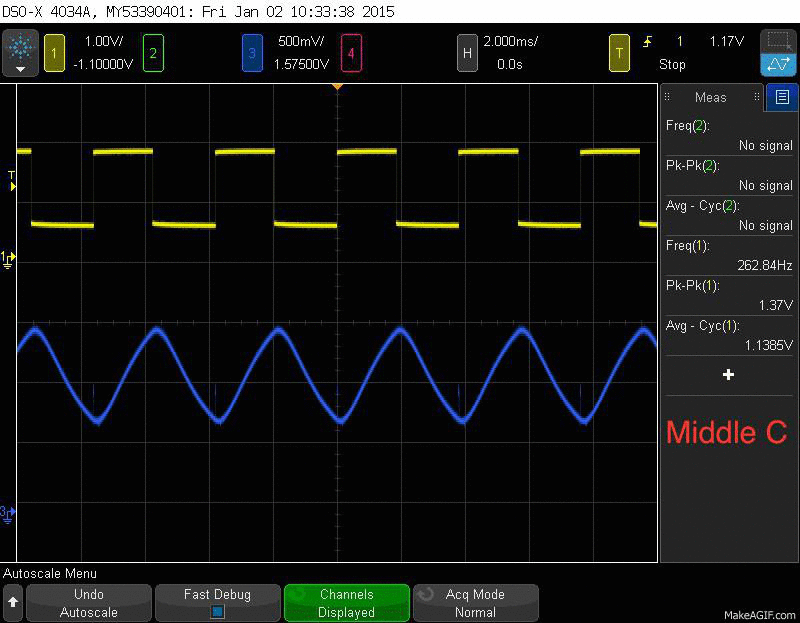
Task: Go back with the up arrow softkey
Action: click(13, 603)
